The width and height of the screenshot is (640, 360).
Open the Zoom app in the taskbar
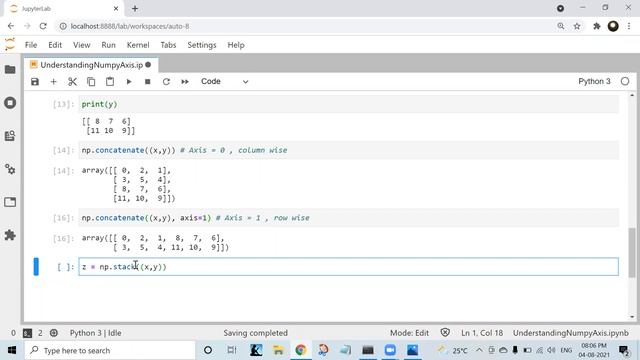(390, 350)
